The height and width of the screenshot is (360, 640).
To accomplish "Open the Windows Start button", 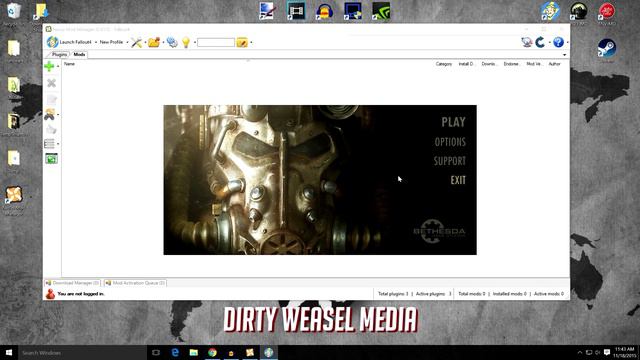I will (9, 353).
